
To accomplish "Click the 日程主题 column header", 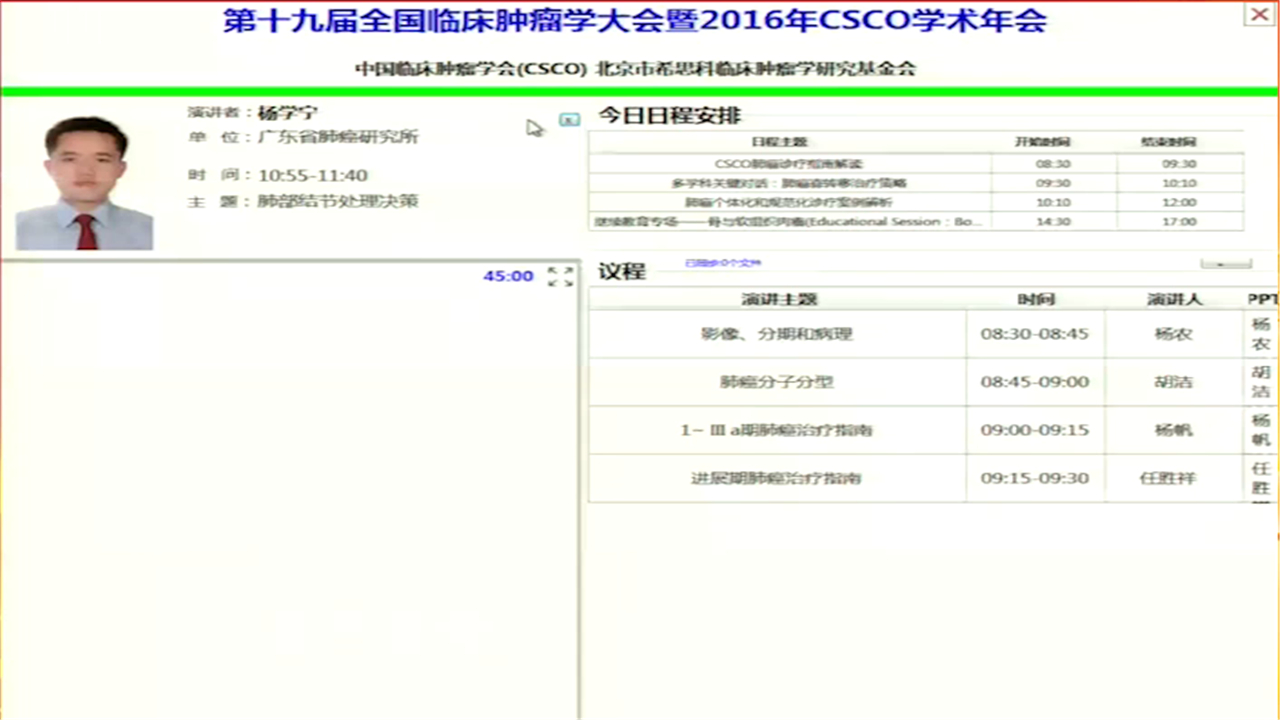I will click(x=779, y=142).
